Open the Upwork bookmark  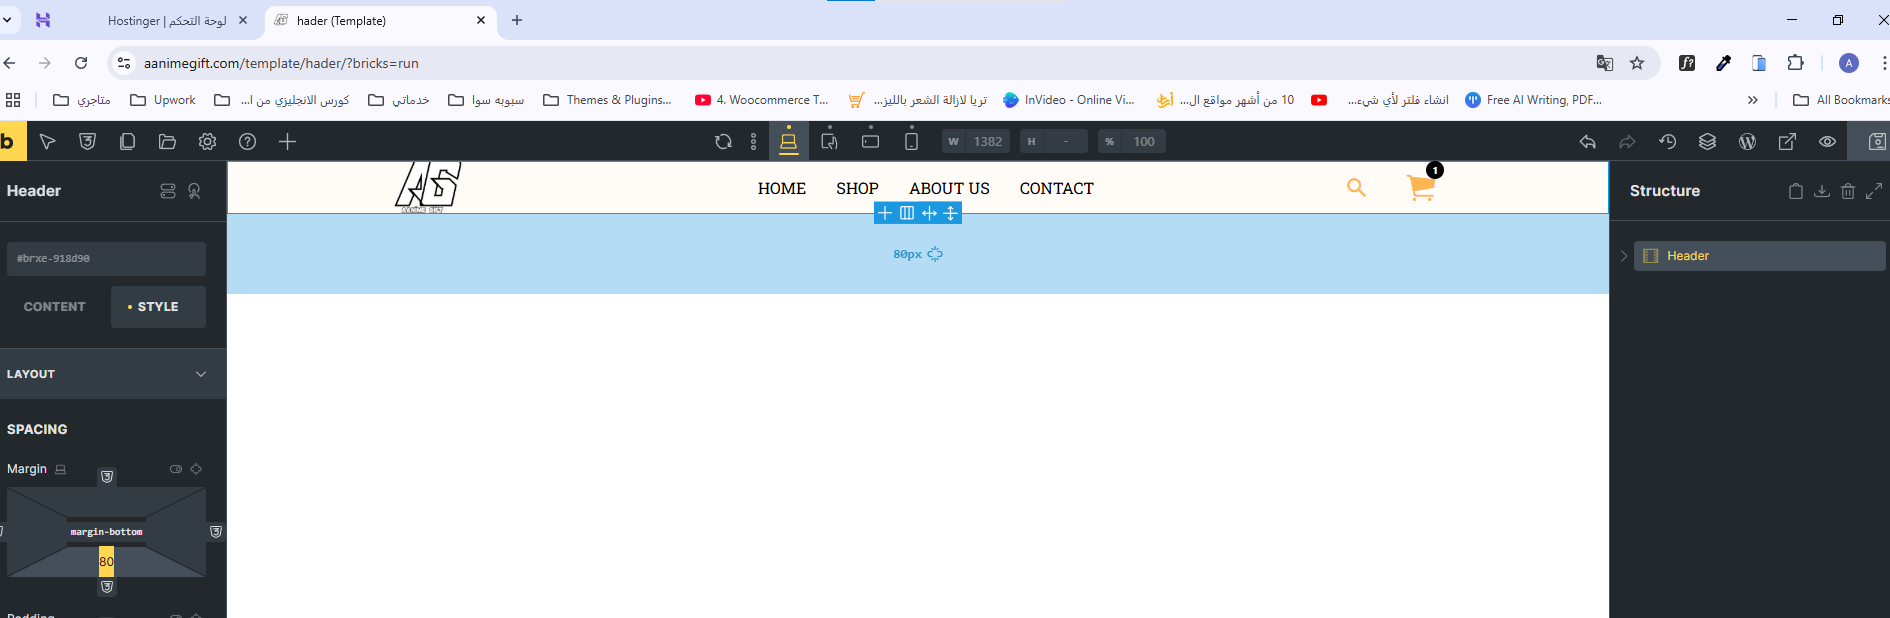pyautogui.click(x=163, y=100)
